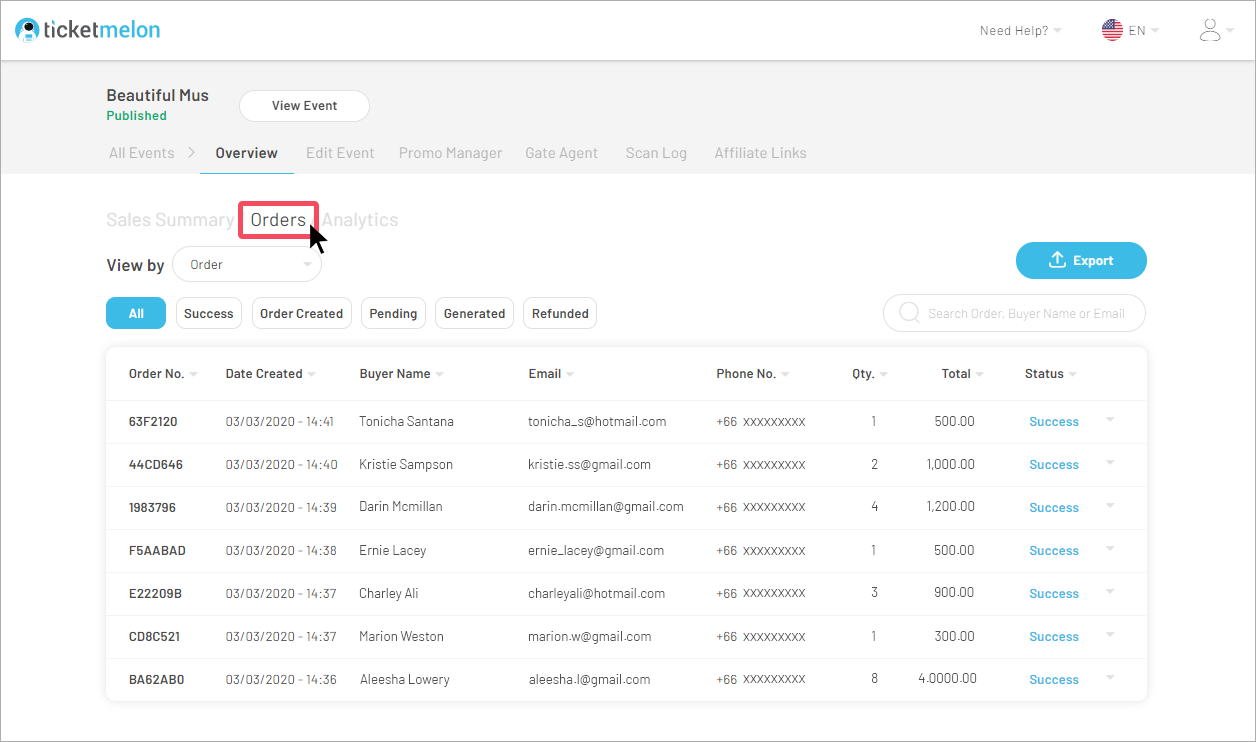The height and width of the screenshot is (742, 1256).
Task: Click the search magnifier icon
Action: click(x=910, y=313)
